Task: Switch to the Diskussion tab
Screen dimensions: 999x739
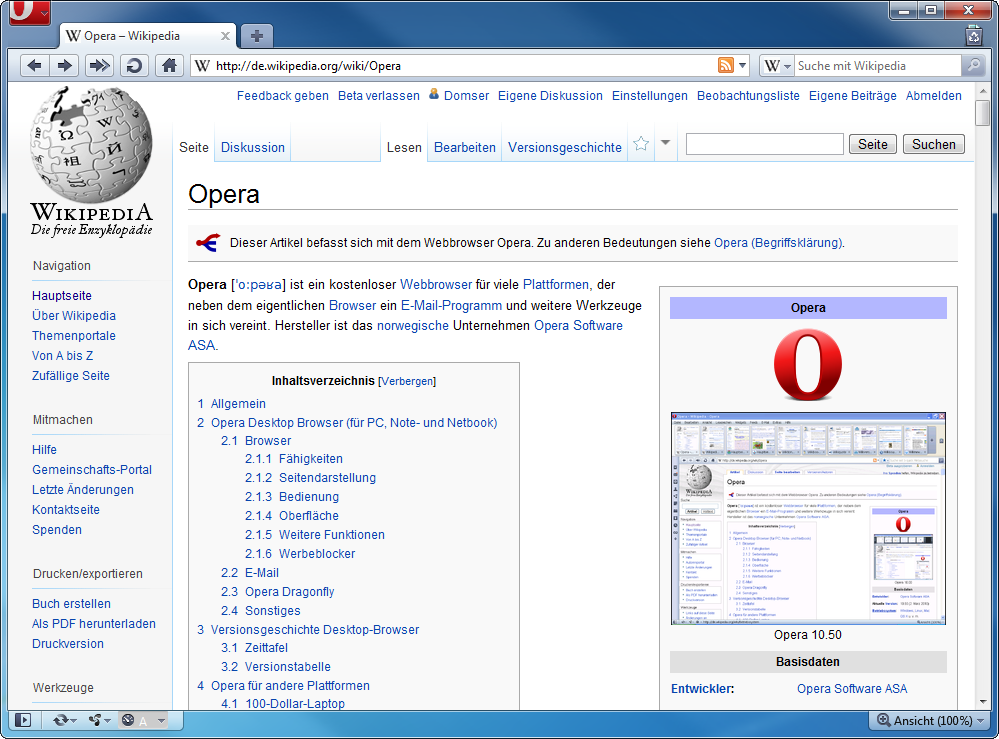Action: coord(253,147)
